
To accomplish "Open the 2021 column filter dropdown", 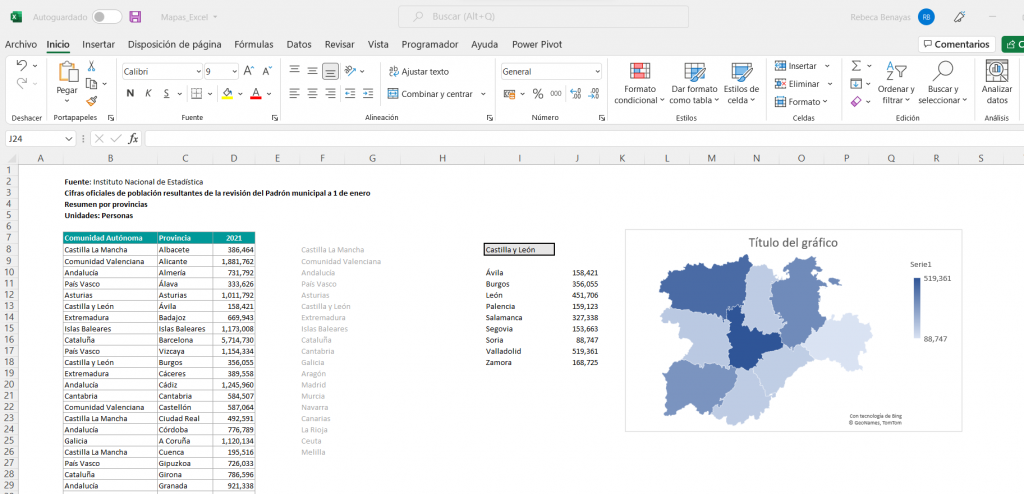I will coord(248,237).
